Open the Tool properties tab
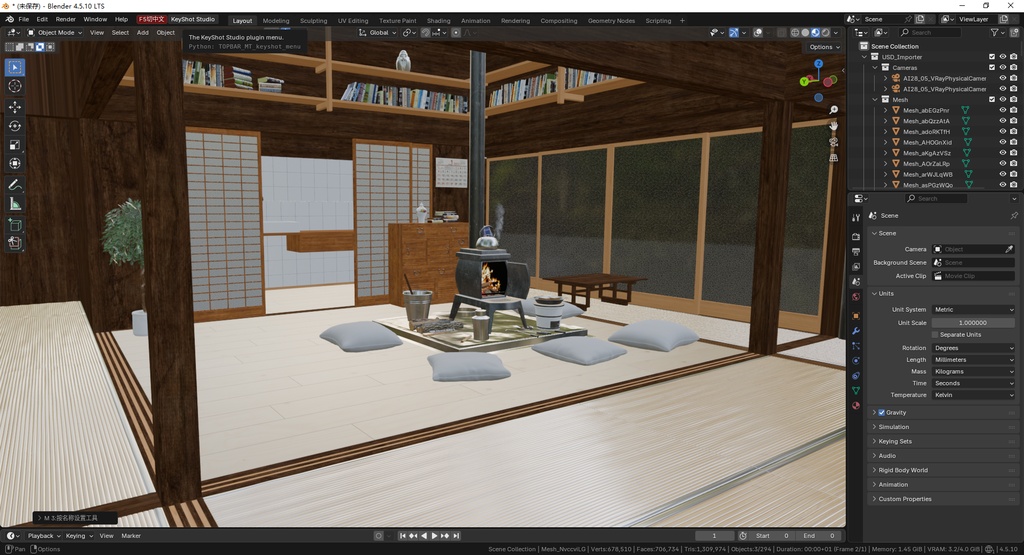The width and height of the screenshot is (1024, 555). click(x=856, y=217)
